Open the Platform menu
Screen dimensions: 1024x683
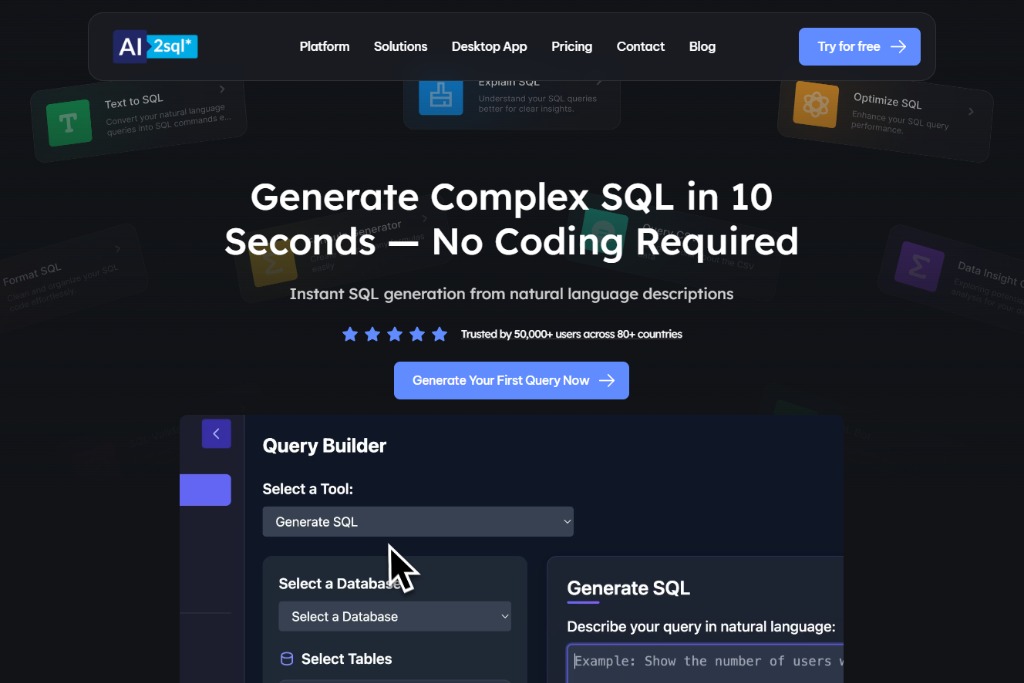(x=324, y=46)
